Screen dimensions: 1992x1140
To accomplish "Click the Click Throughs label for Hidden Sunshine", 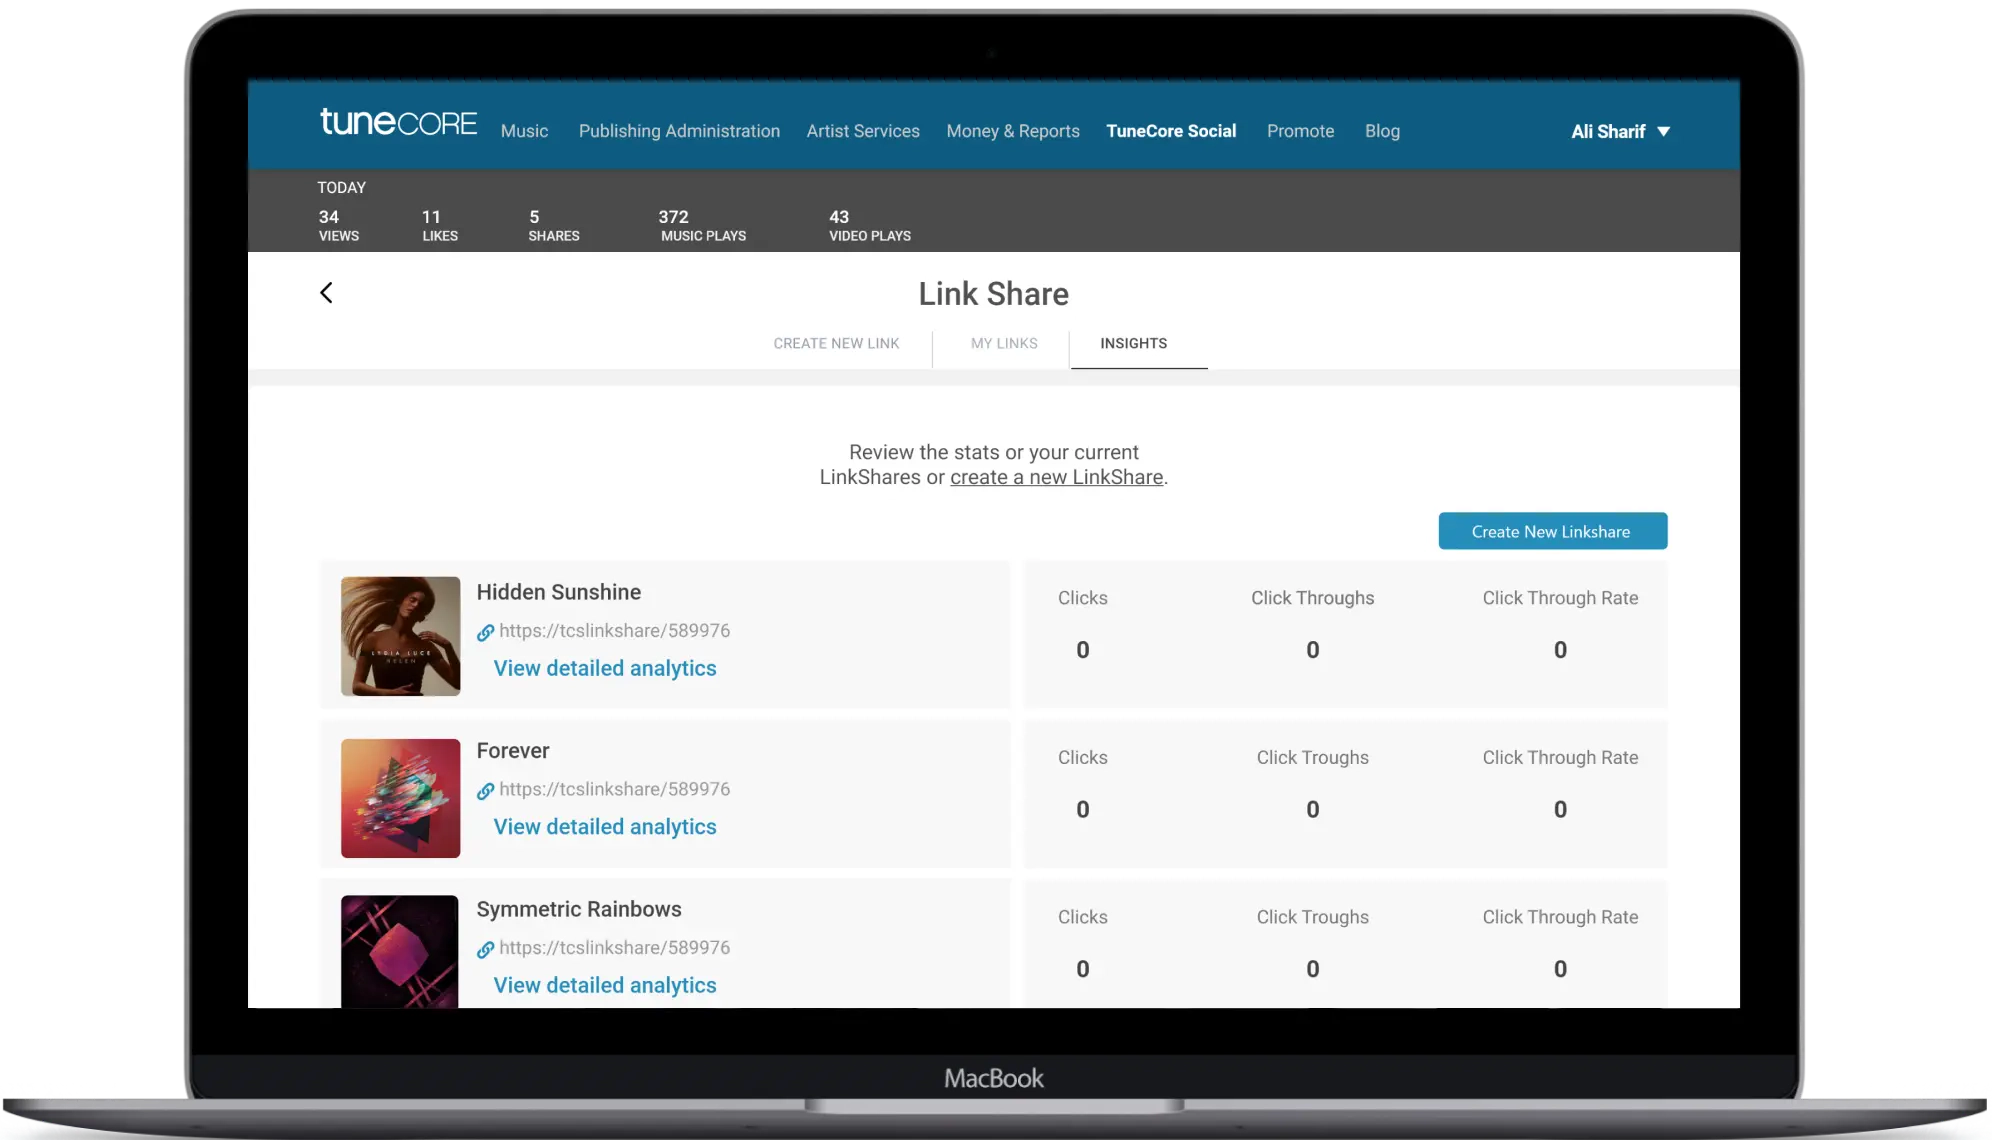I will coord(1313,598).
